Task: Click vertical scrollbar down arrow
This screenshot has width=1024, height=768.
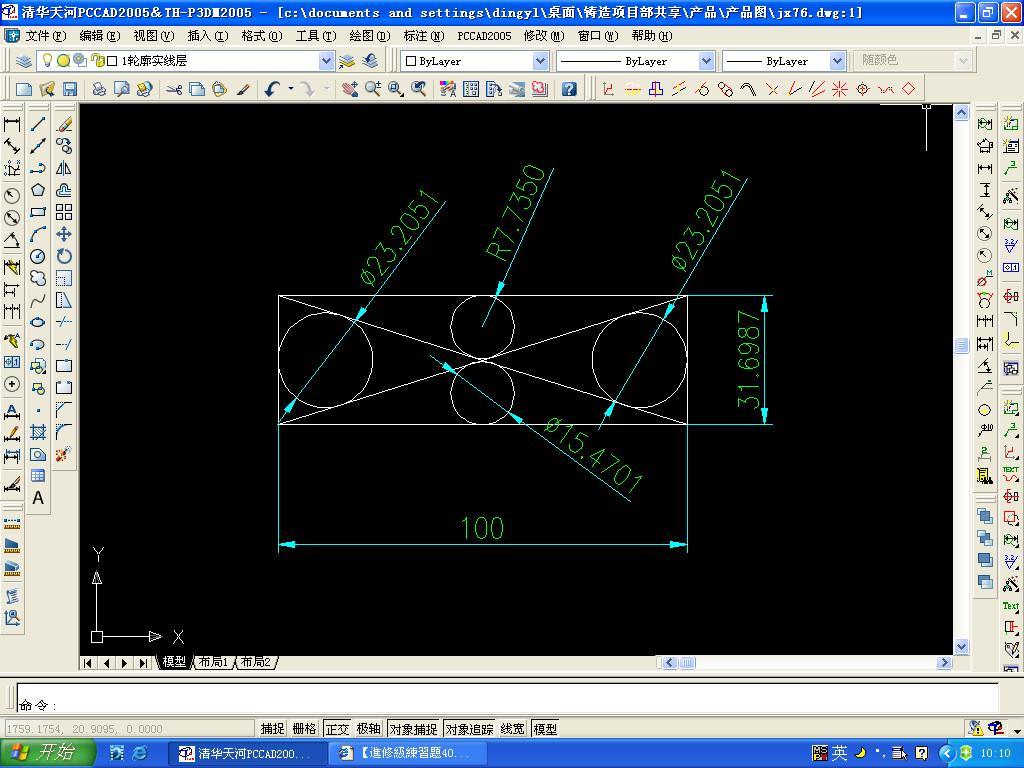Action: tap(961, 647)
